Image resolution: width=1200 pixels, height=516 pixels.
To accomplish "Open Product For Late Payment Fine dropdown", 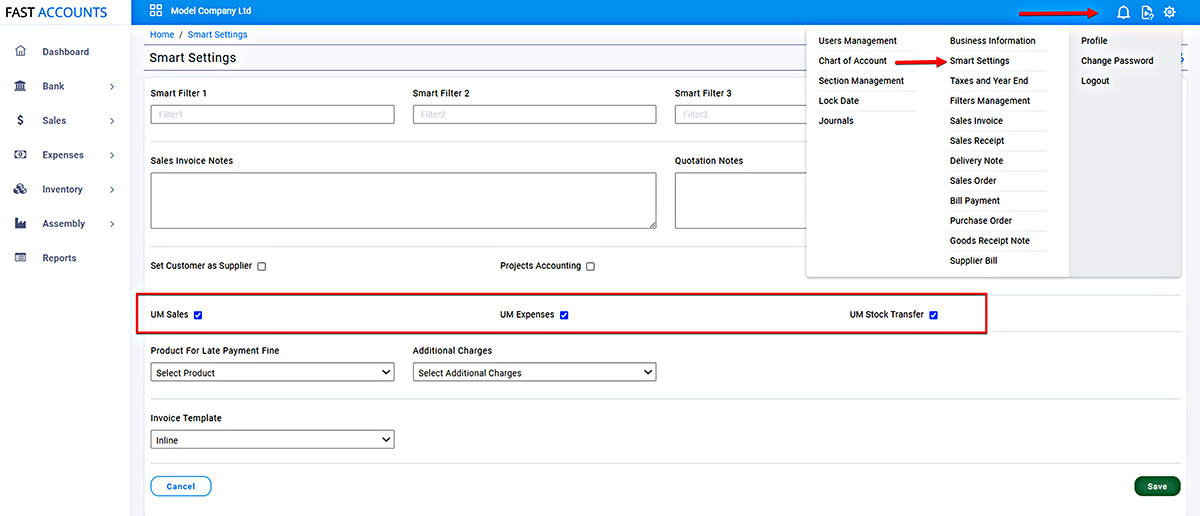I will coord(272,372).
